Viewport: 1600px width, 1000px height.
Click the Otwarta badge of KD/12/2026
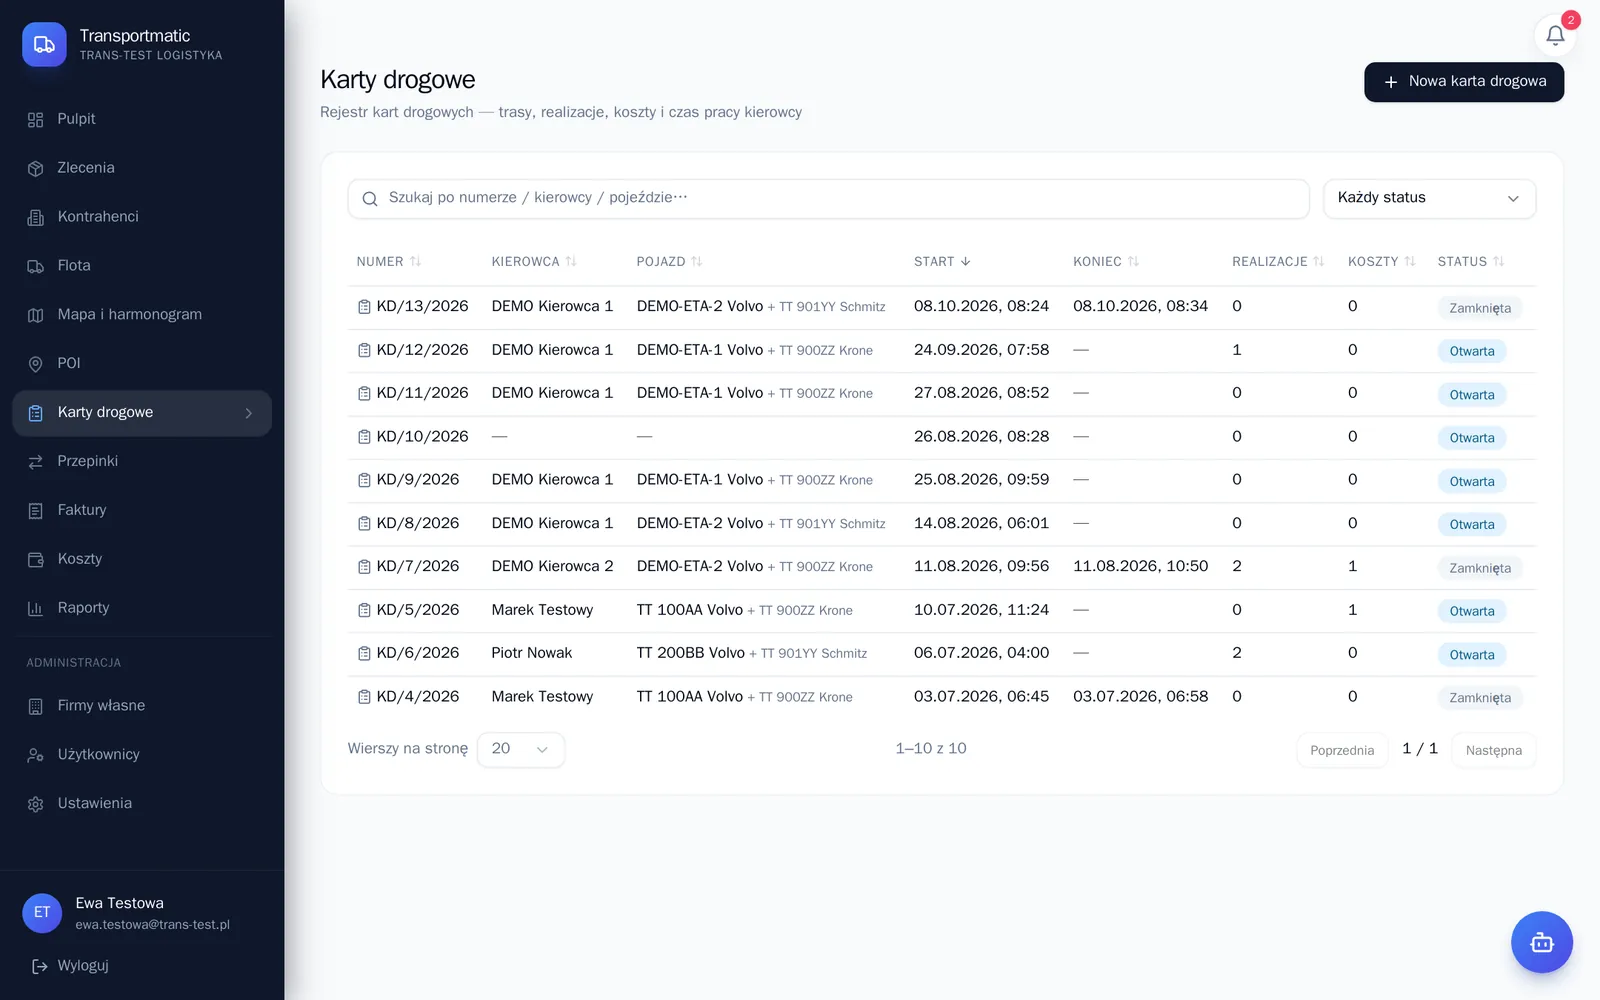[x=1472, y=351]
